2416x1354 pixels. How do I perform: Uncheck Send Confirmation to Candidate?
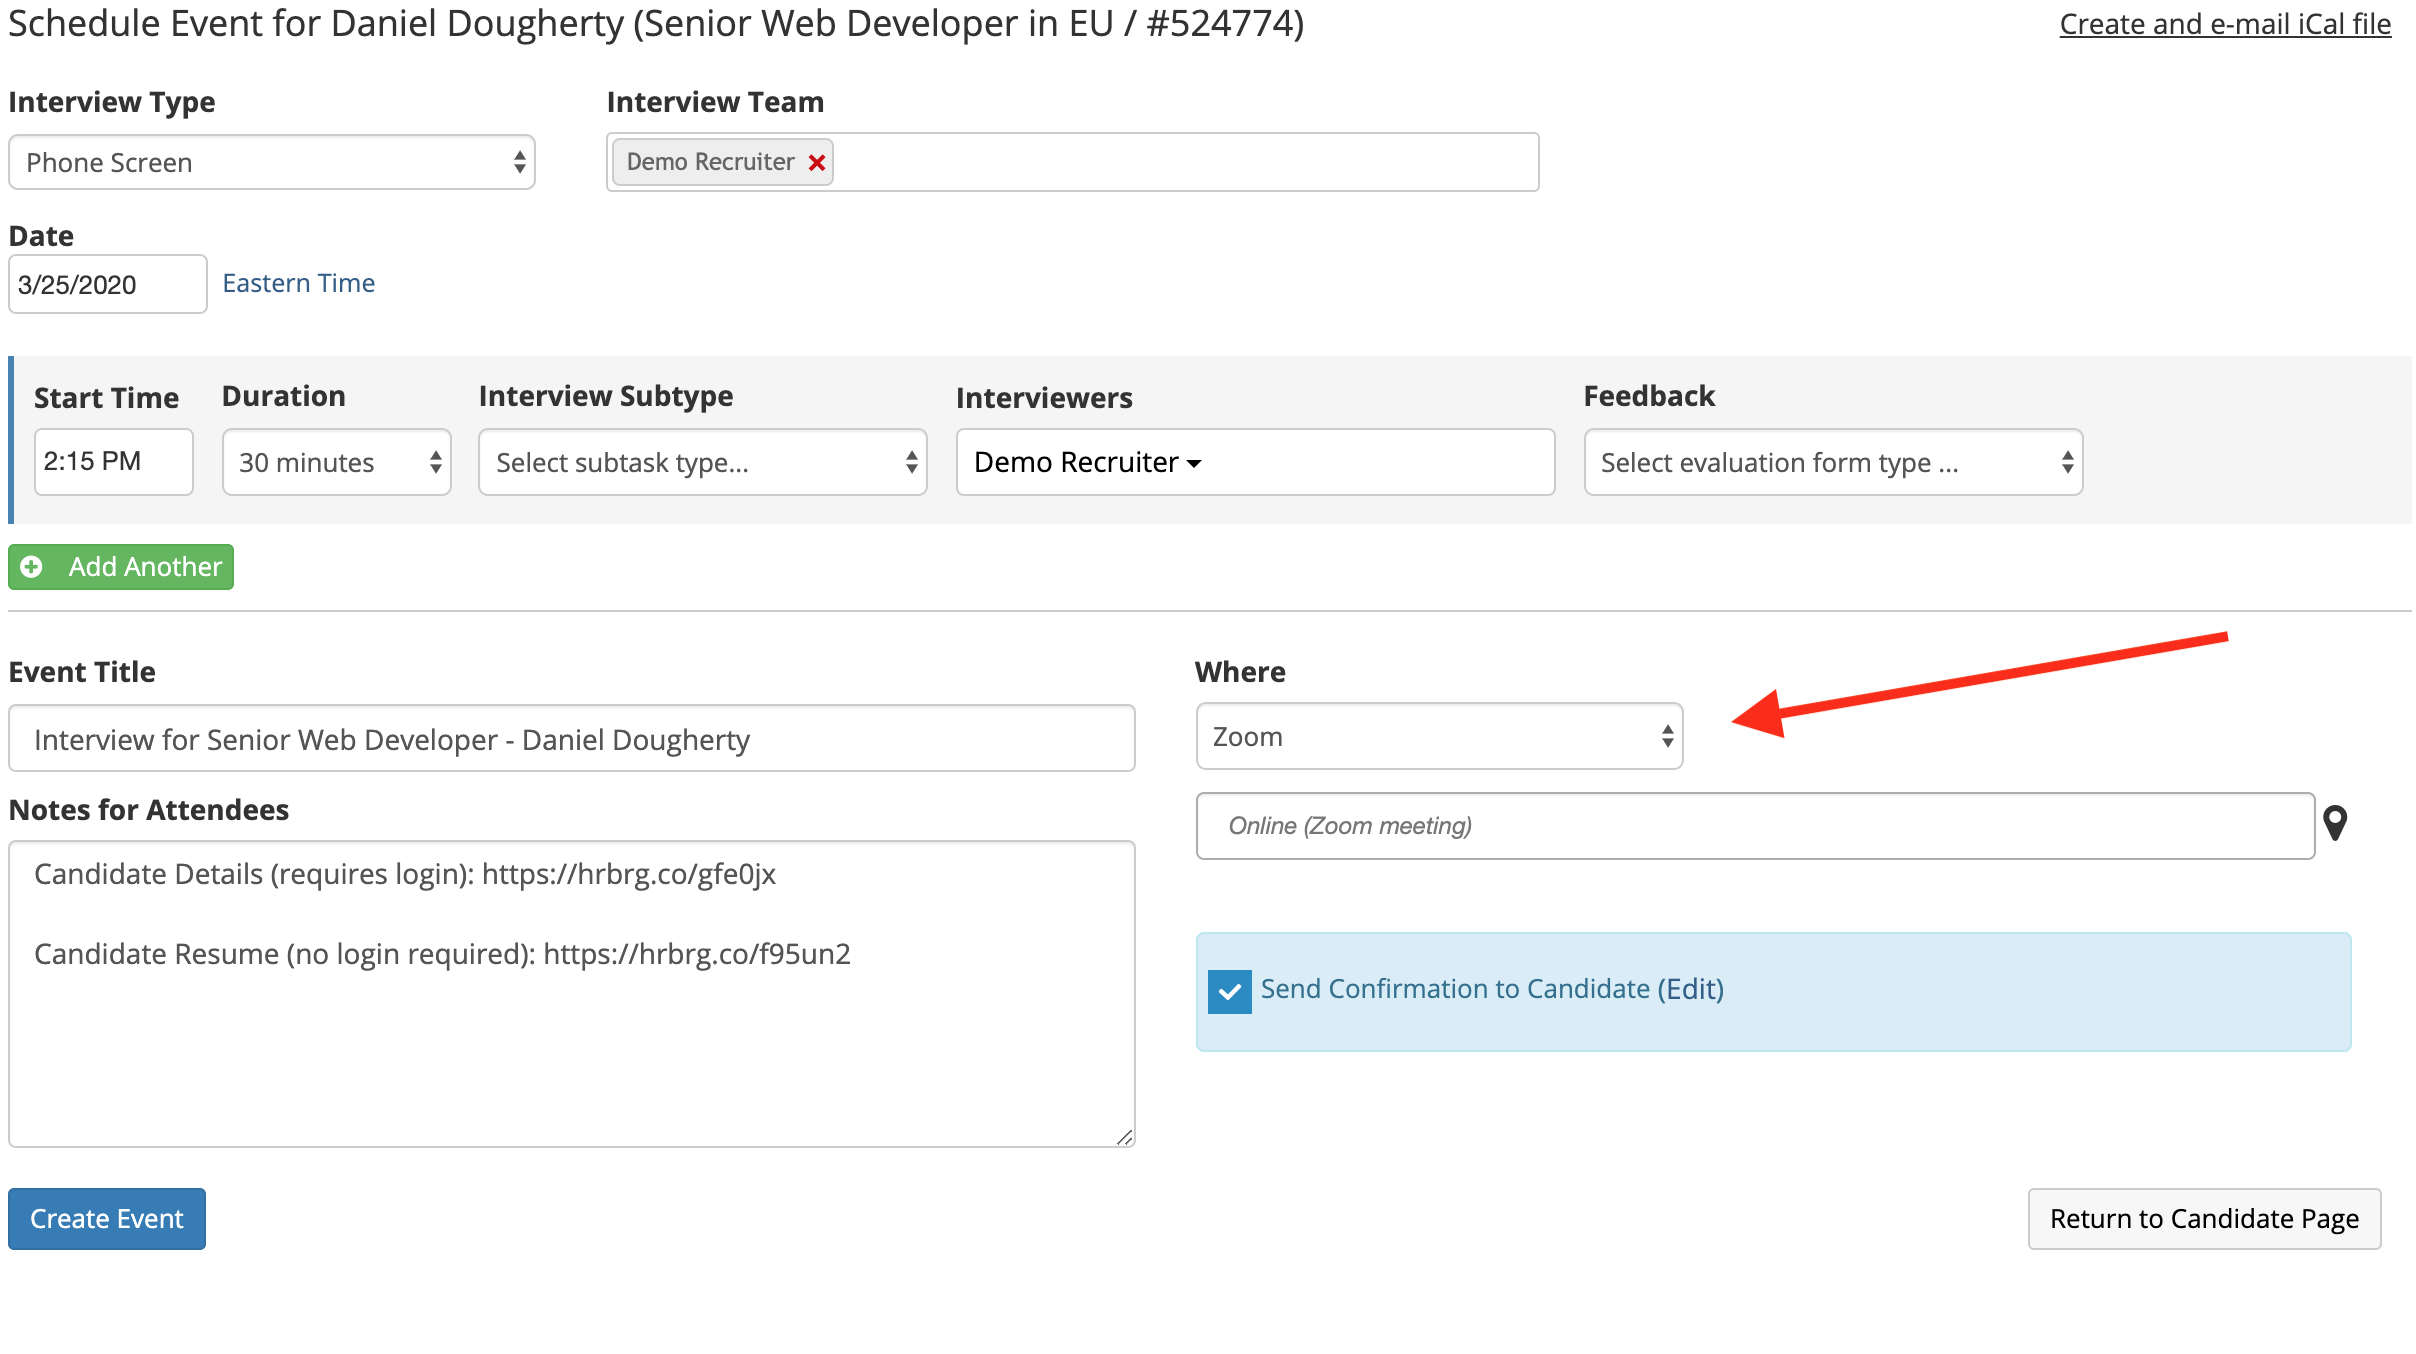tap(1230, 990)
